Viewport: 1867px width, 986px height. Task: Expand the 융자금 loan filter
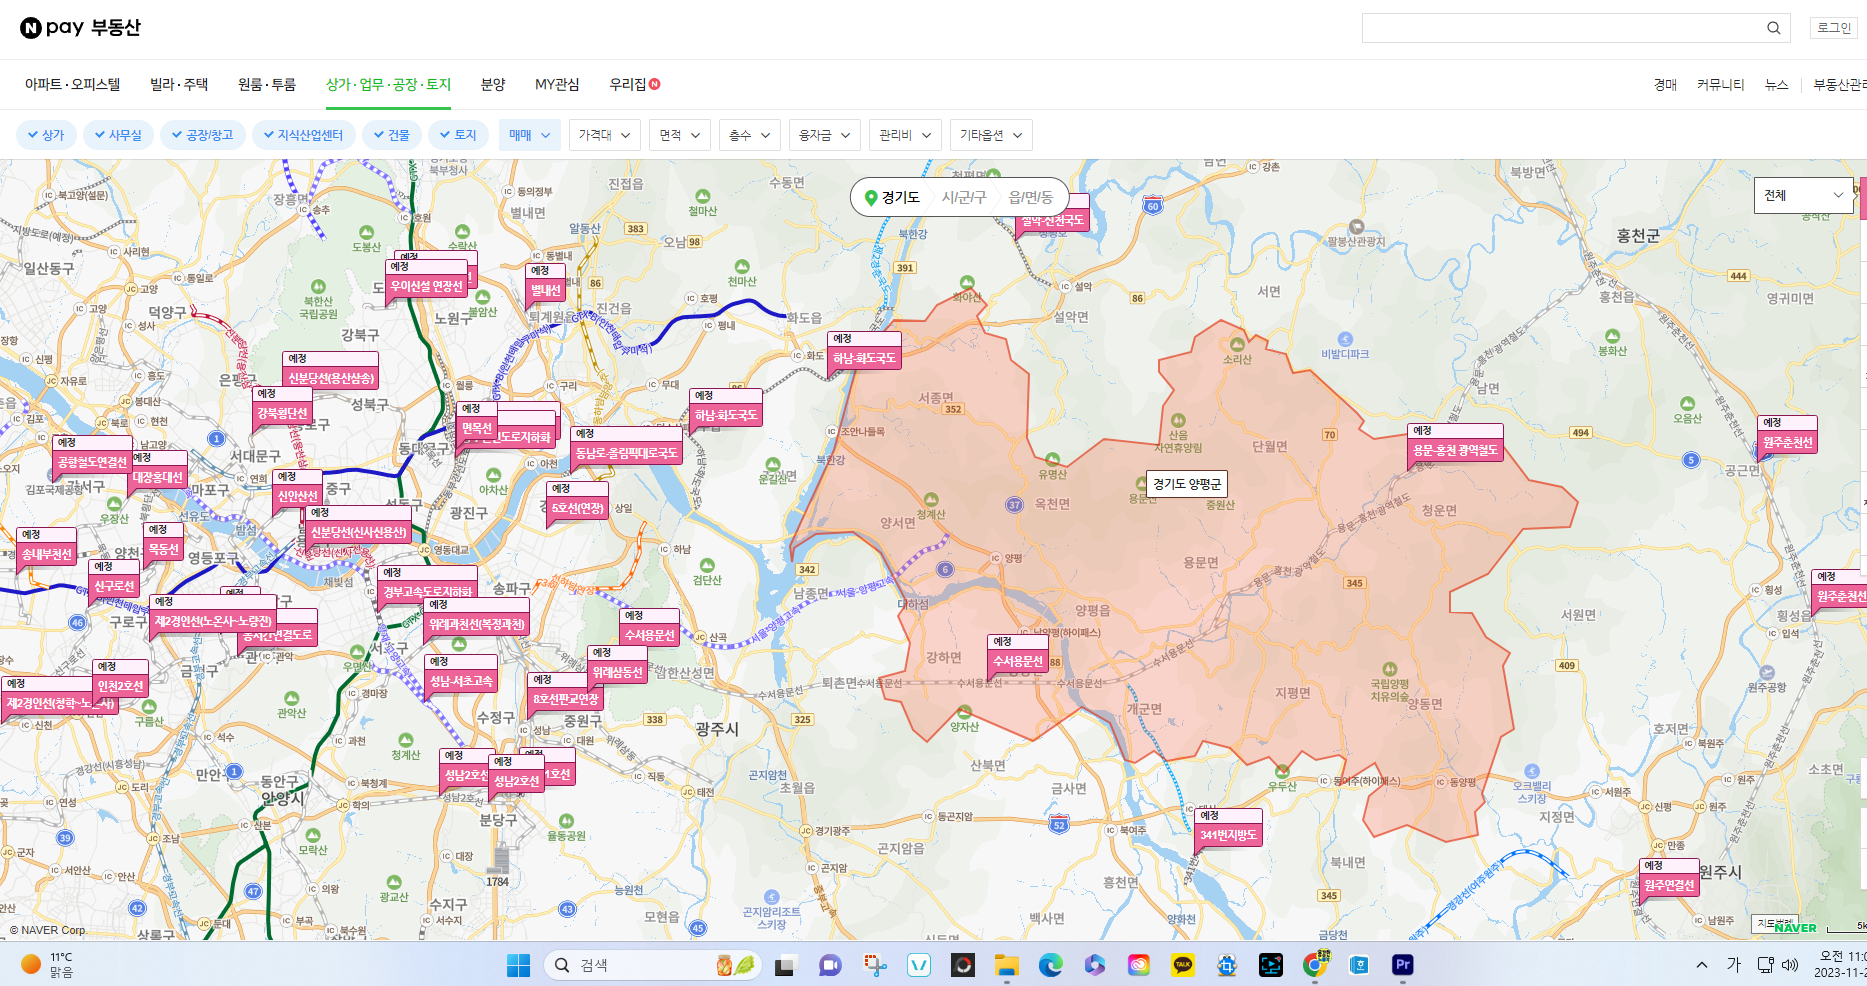coord(825,135)
